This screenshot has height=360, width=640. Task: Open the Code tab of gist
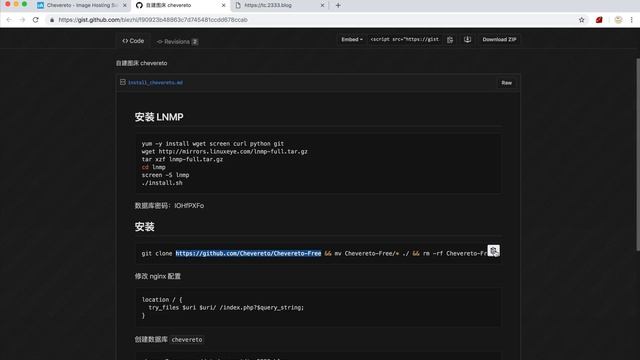133,41
